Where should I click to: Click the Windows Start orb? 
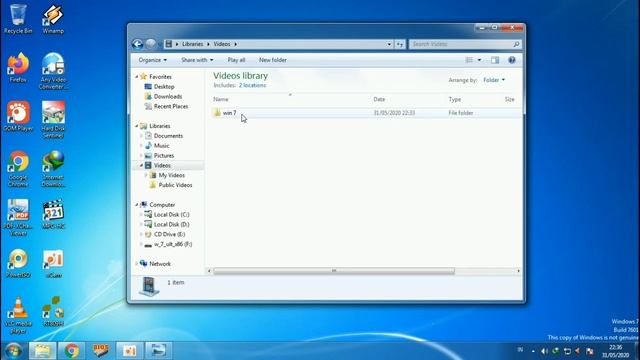[13, 350]
